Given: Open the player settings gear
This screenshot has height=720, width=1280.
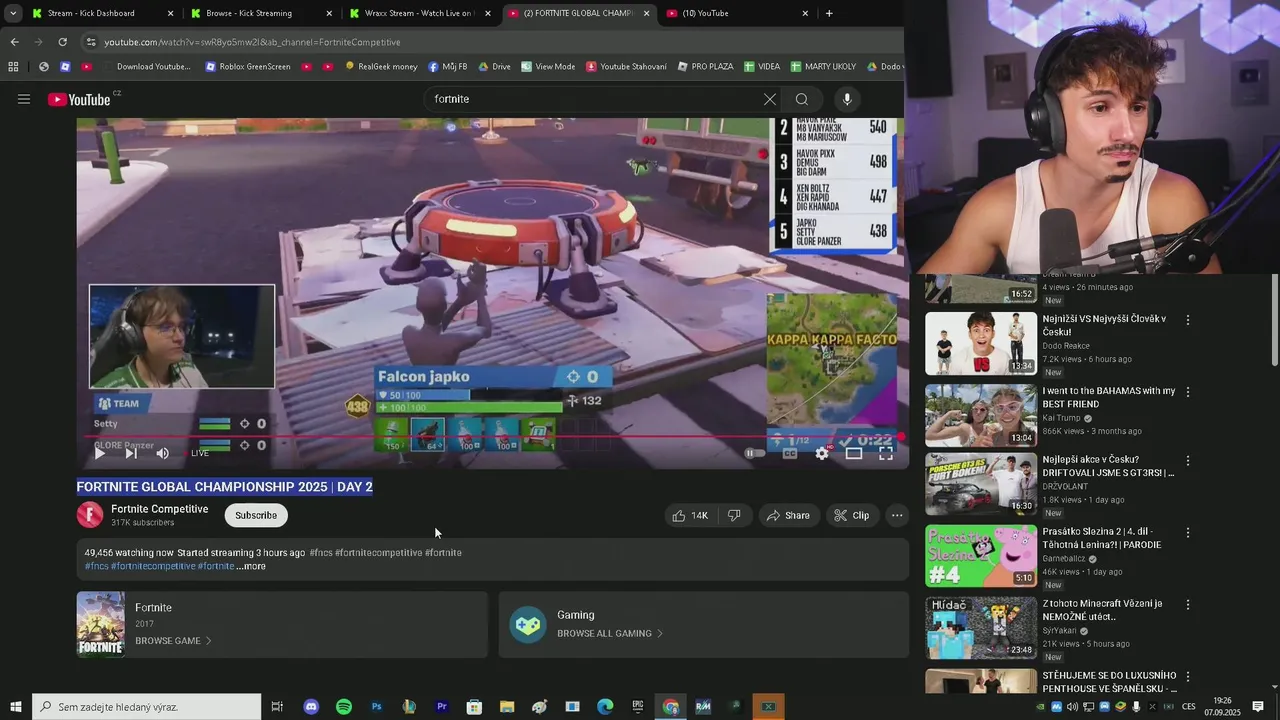Looking at the screenshot, I should (x=822, y=453).
